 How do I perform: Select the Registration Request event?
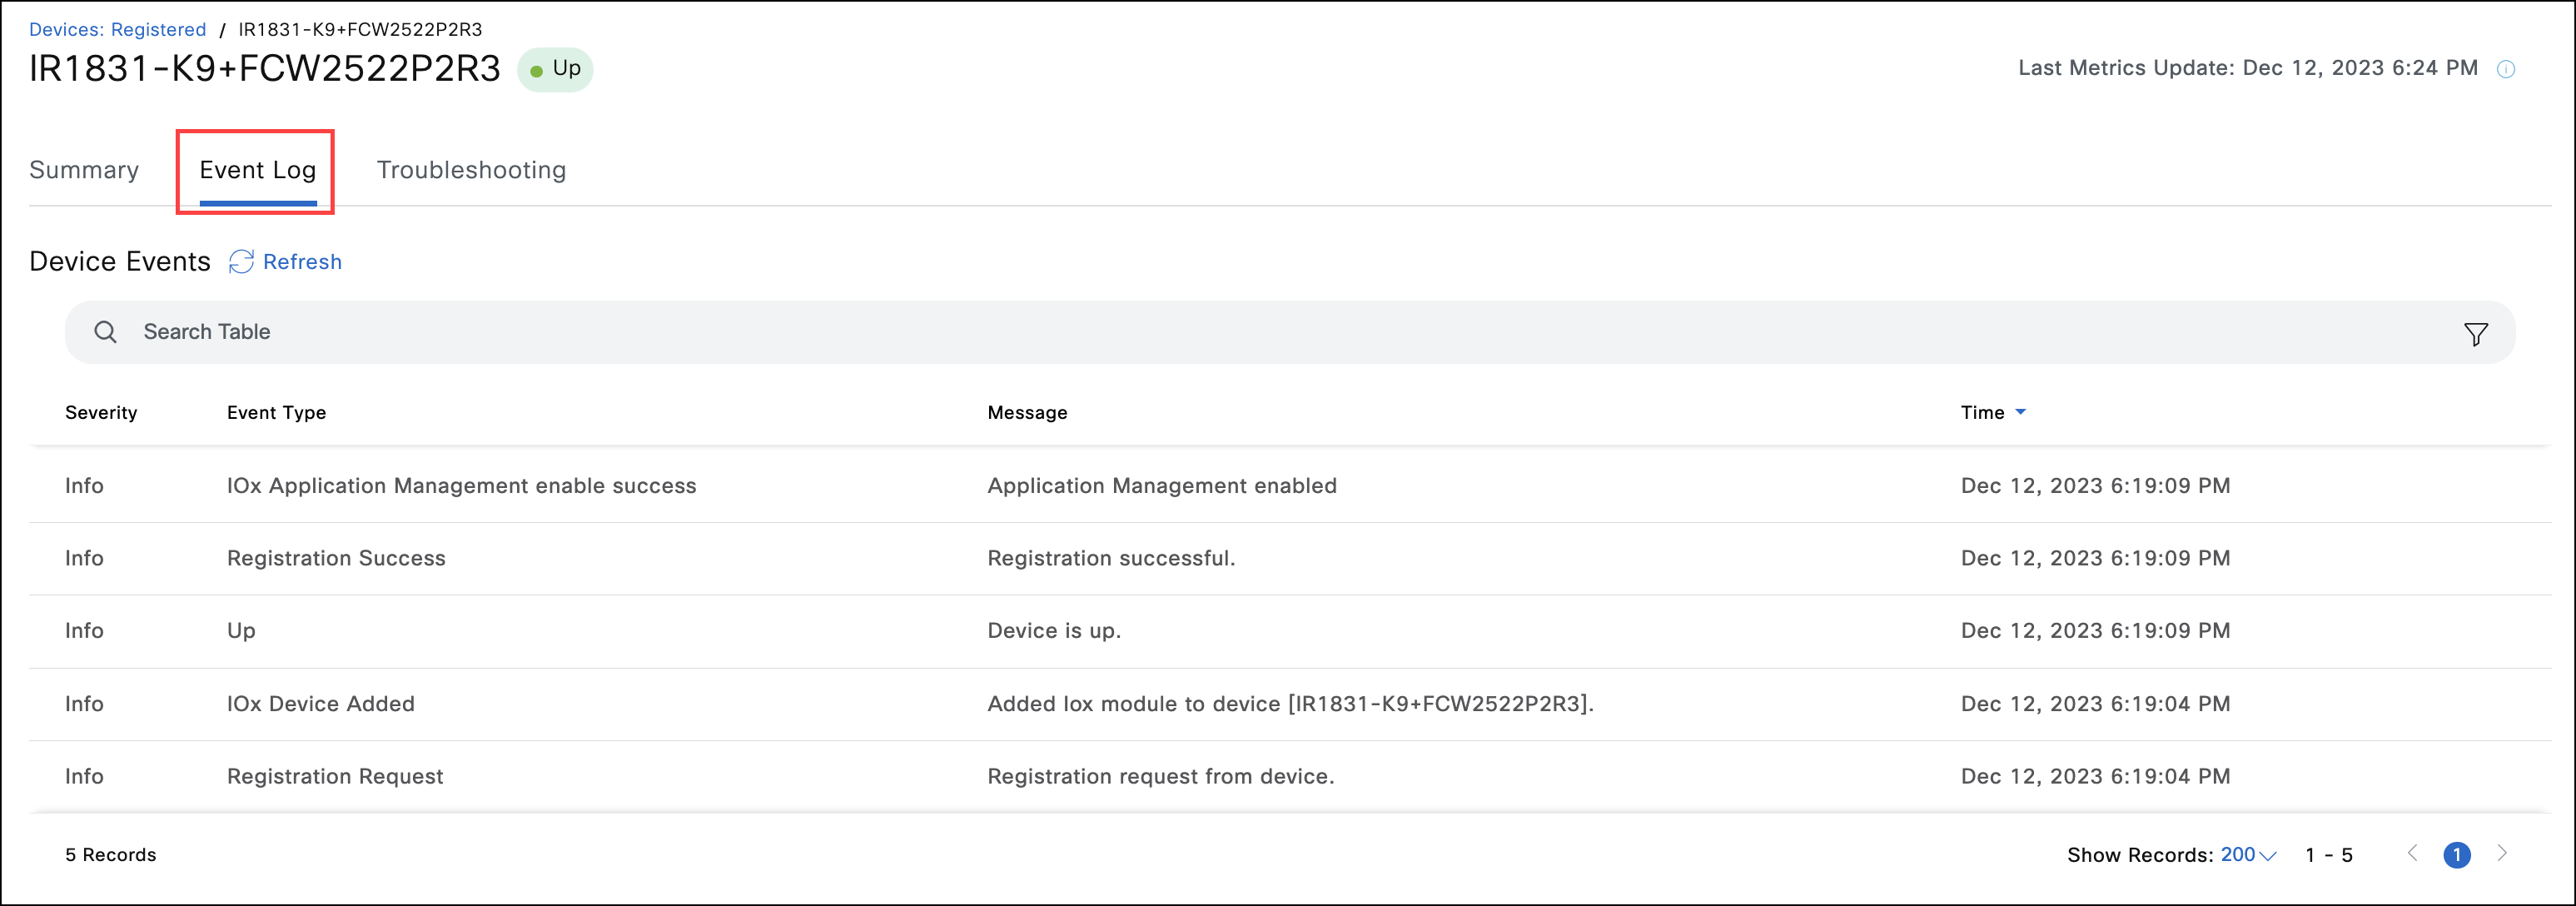pyautogui.click(x=335, y=777)
